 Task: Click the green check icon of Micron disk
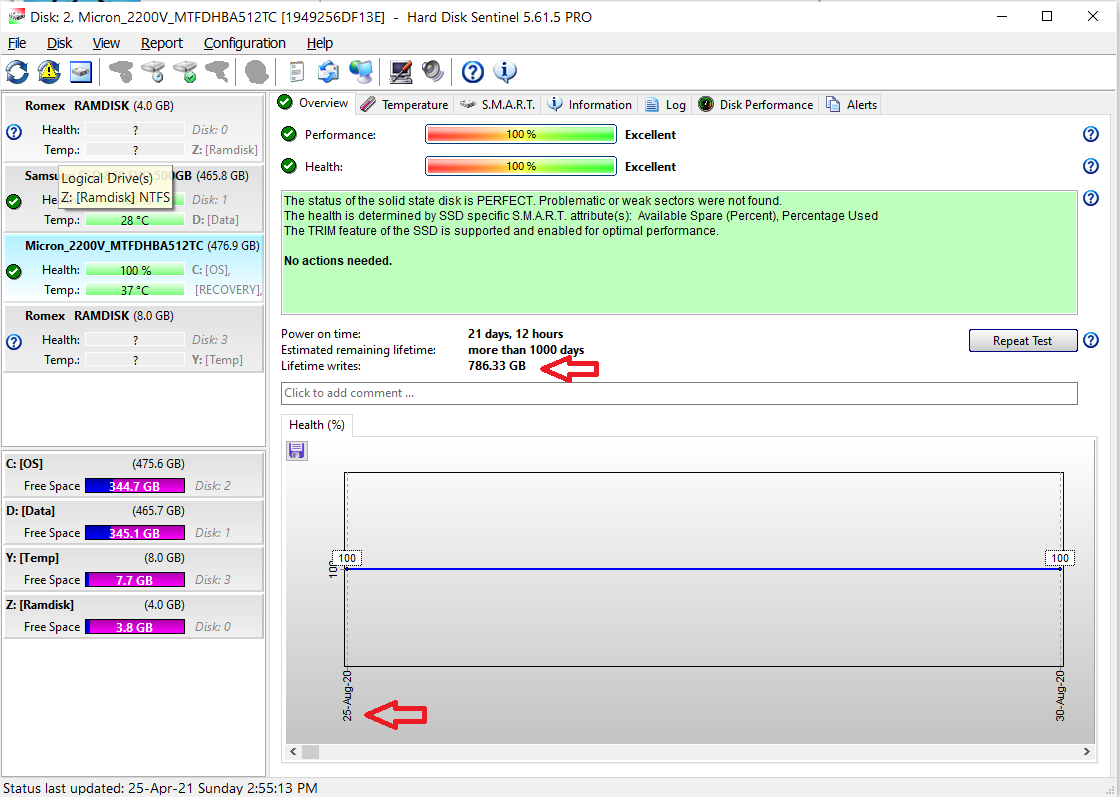coord(14,271)
